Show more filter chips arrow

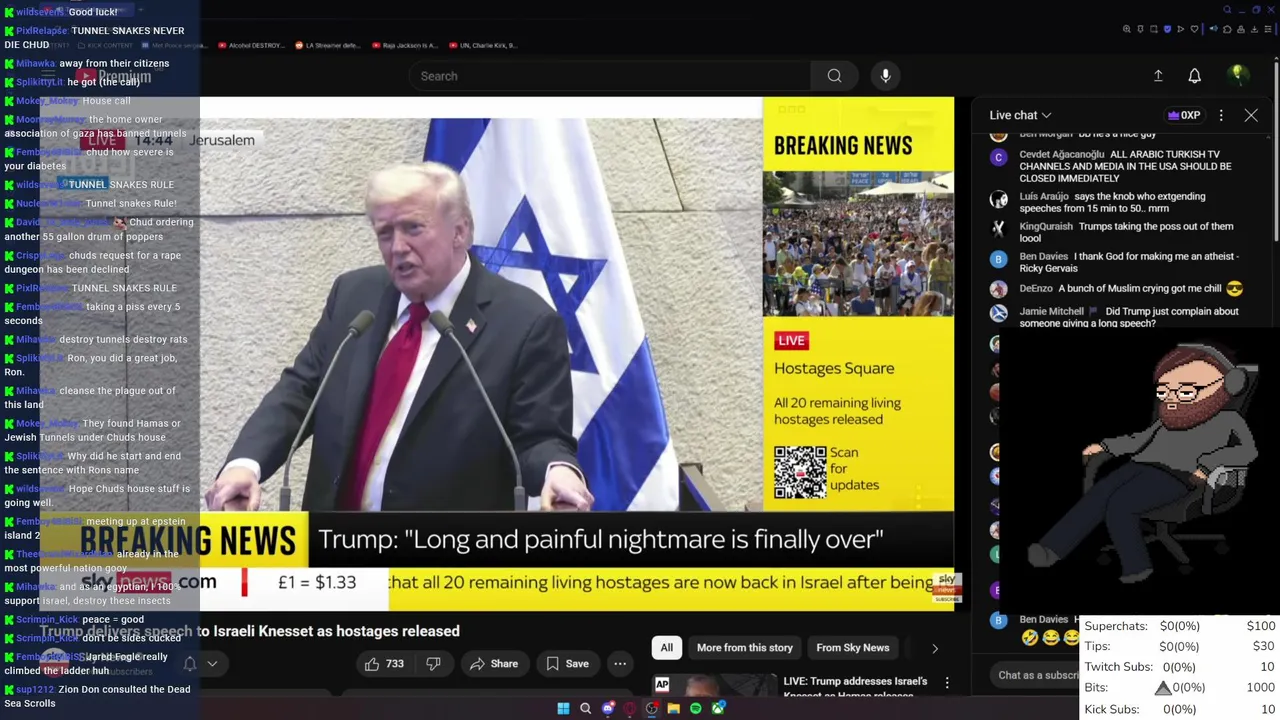935,648
